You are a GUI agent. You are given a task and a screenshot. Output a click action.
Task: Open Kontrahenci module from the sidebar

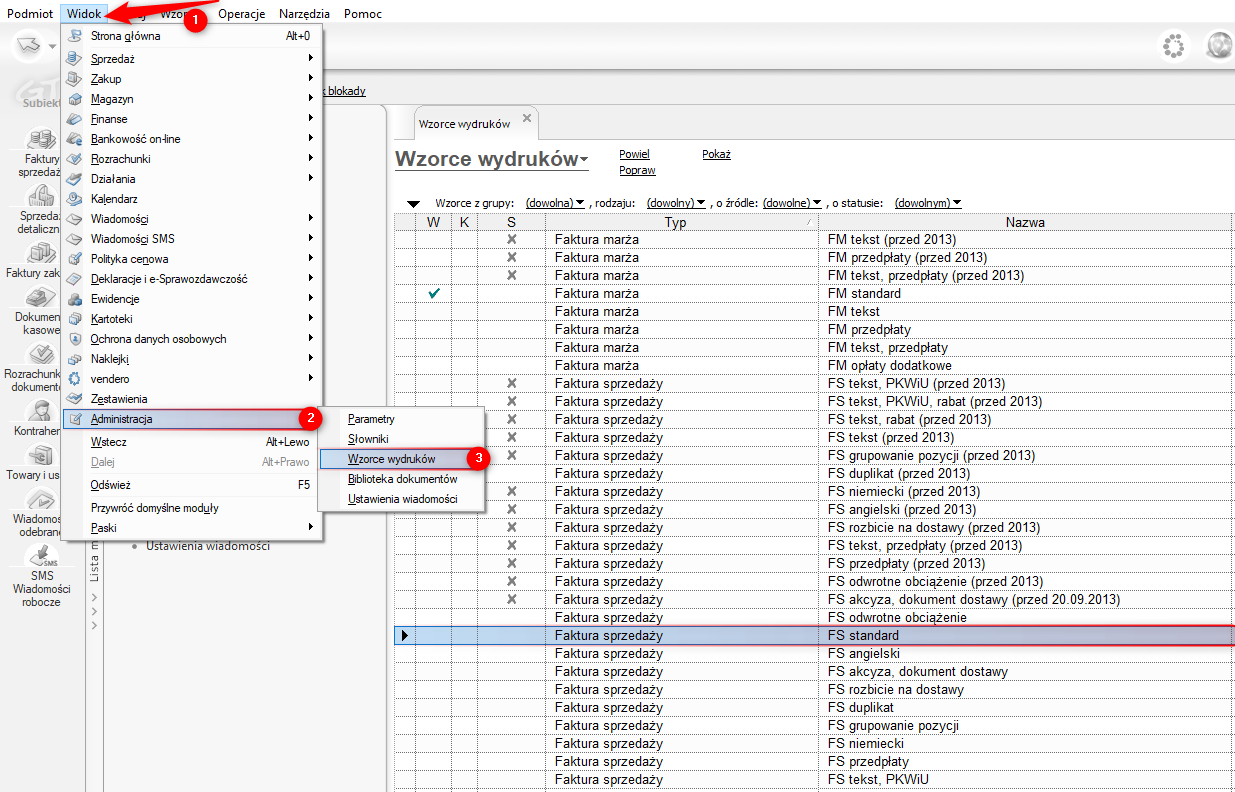[x=40, y=412]
